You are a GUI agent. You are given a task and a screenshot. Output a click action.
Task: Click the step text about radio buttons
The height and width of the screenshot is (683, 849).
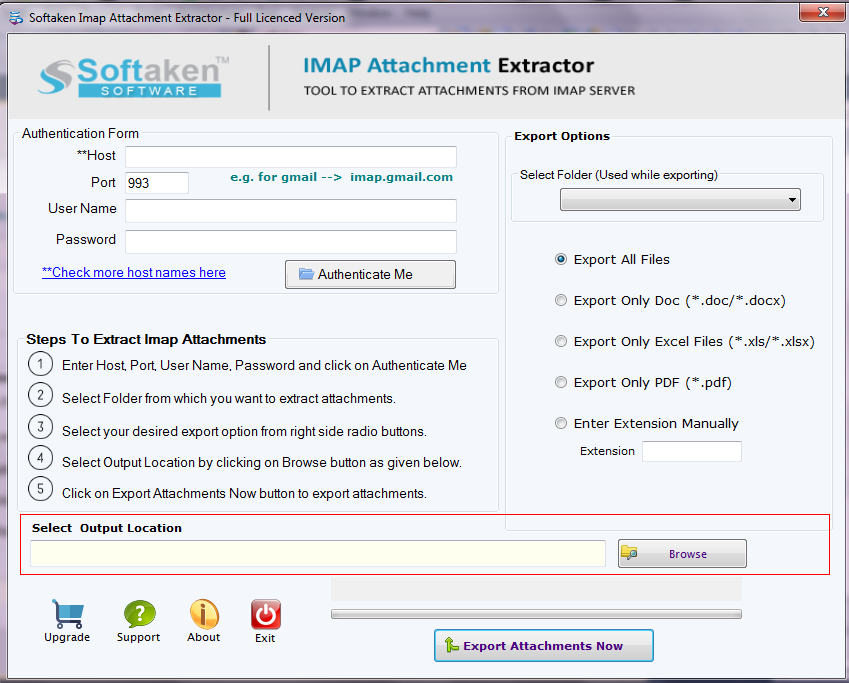point(244,432)
